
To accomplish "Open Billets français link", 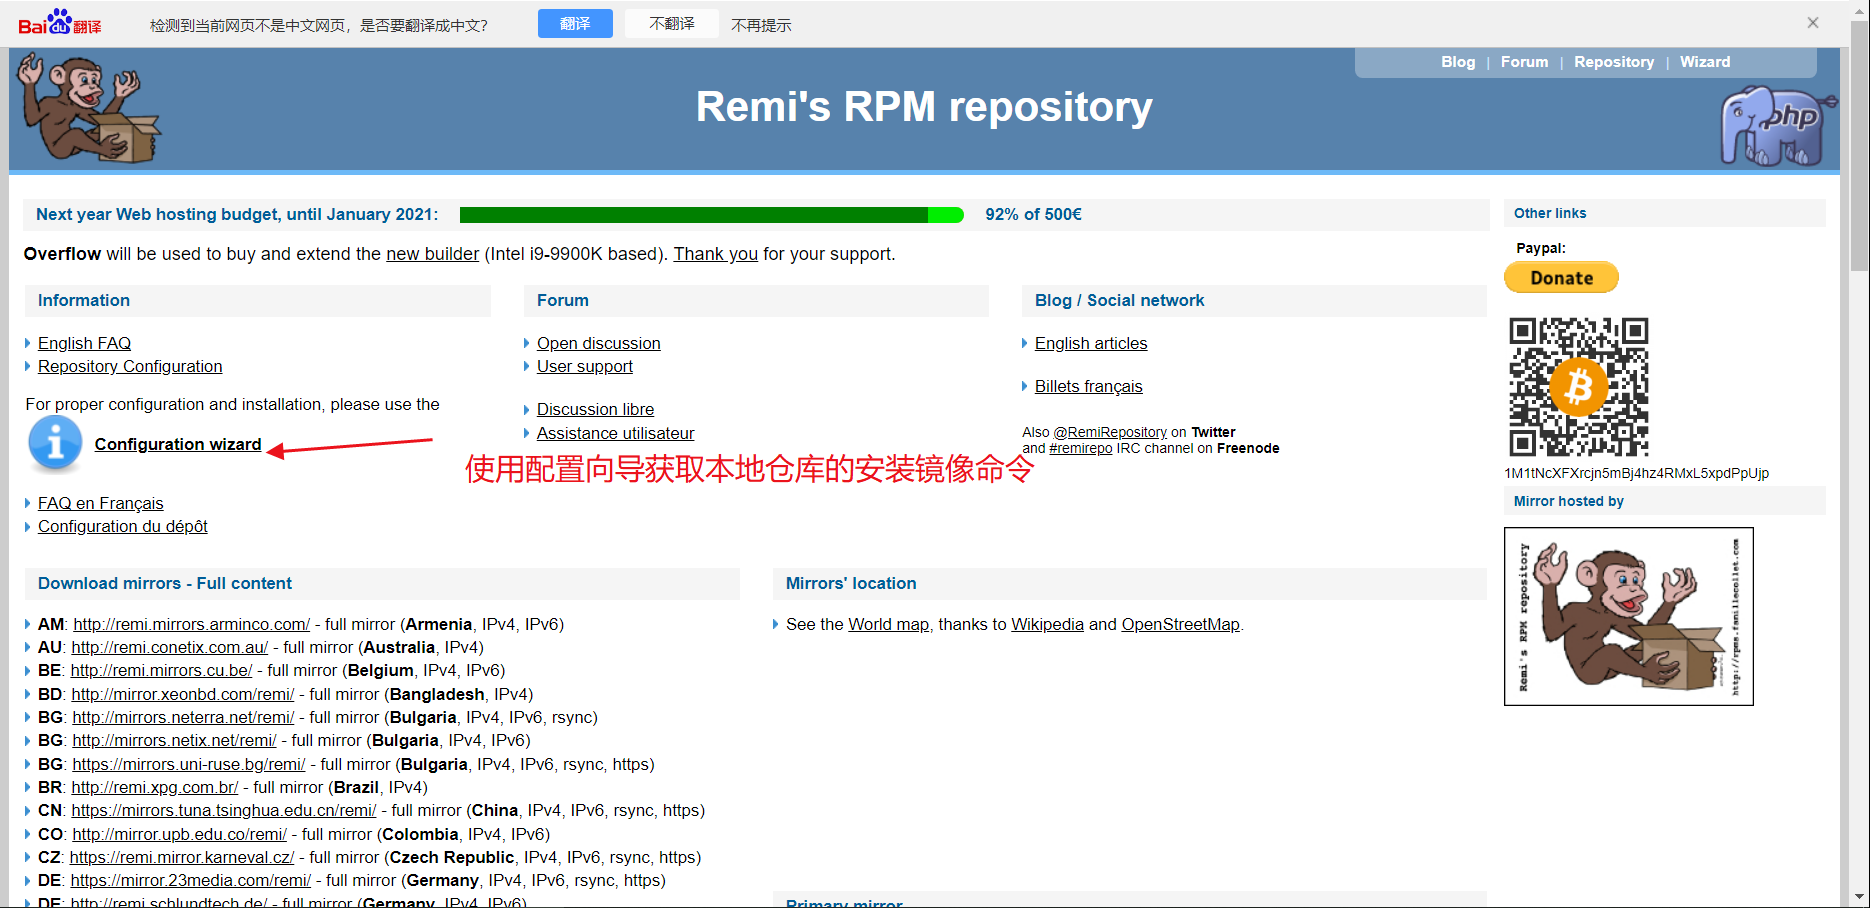I will [1088, 386].
